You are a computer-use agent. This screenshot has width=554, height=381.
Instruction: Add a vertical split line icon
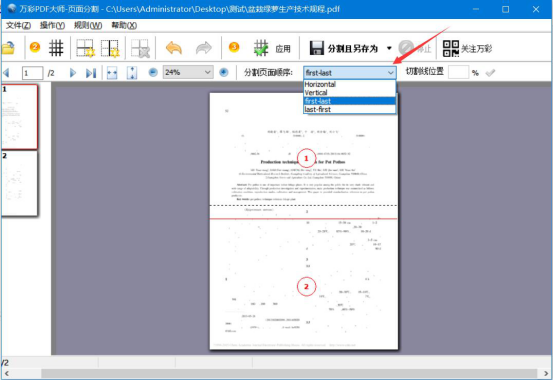110,48
